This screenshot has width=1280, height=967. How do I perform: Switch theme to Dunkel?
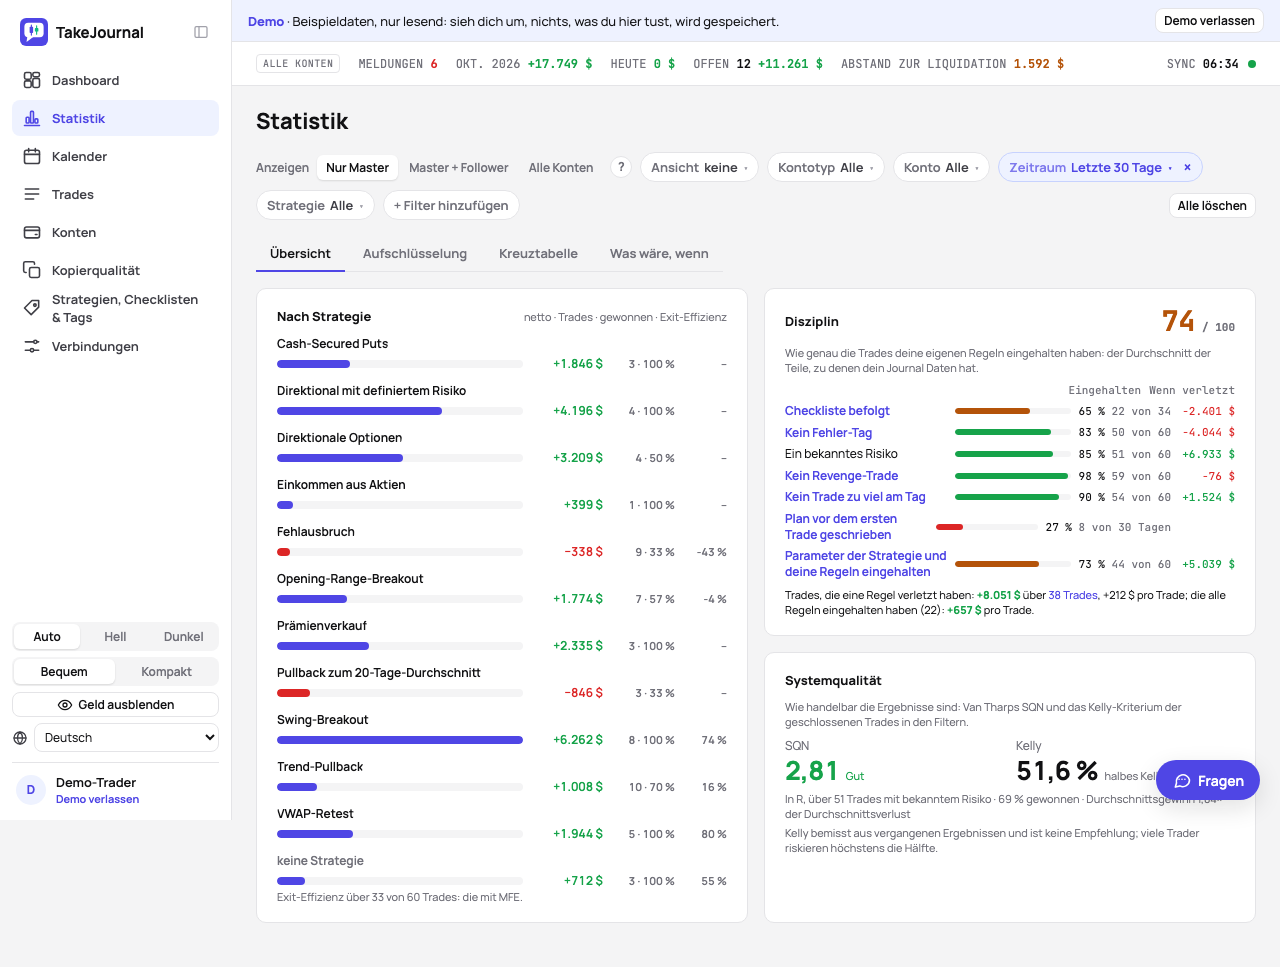pos(183,637)
